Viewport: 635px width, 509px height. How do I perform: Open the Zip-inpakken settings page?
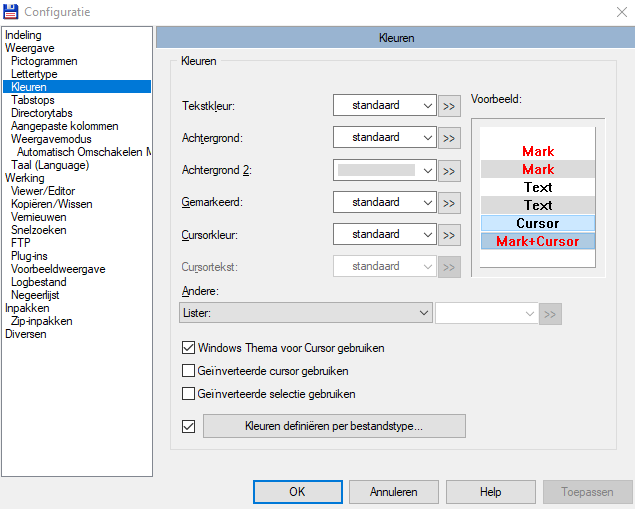point(41,321)
